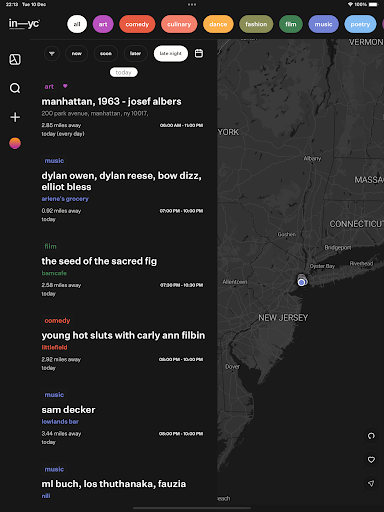Tap the blue location marker on map
This screenshot has width=384, height=512.
pos(302,282)
